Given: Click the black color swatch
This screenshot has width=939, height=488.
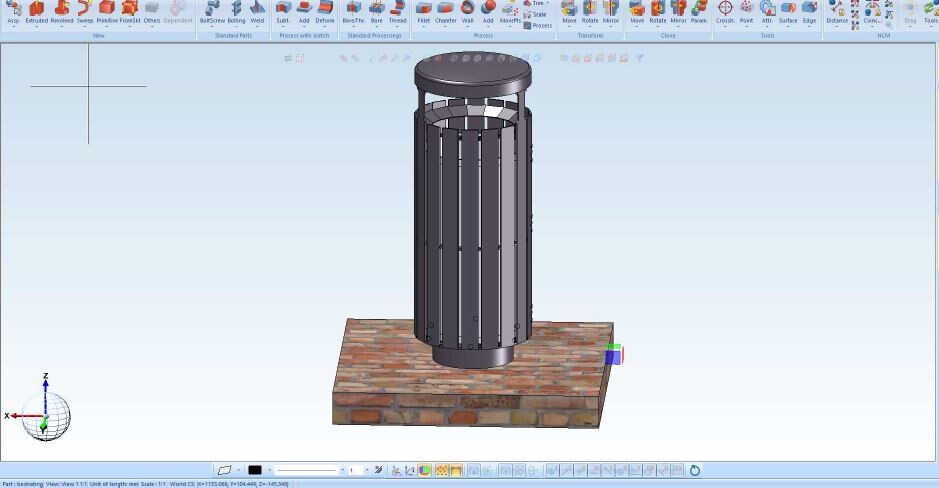Looking at the screenshot, I should 255,470.
